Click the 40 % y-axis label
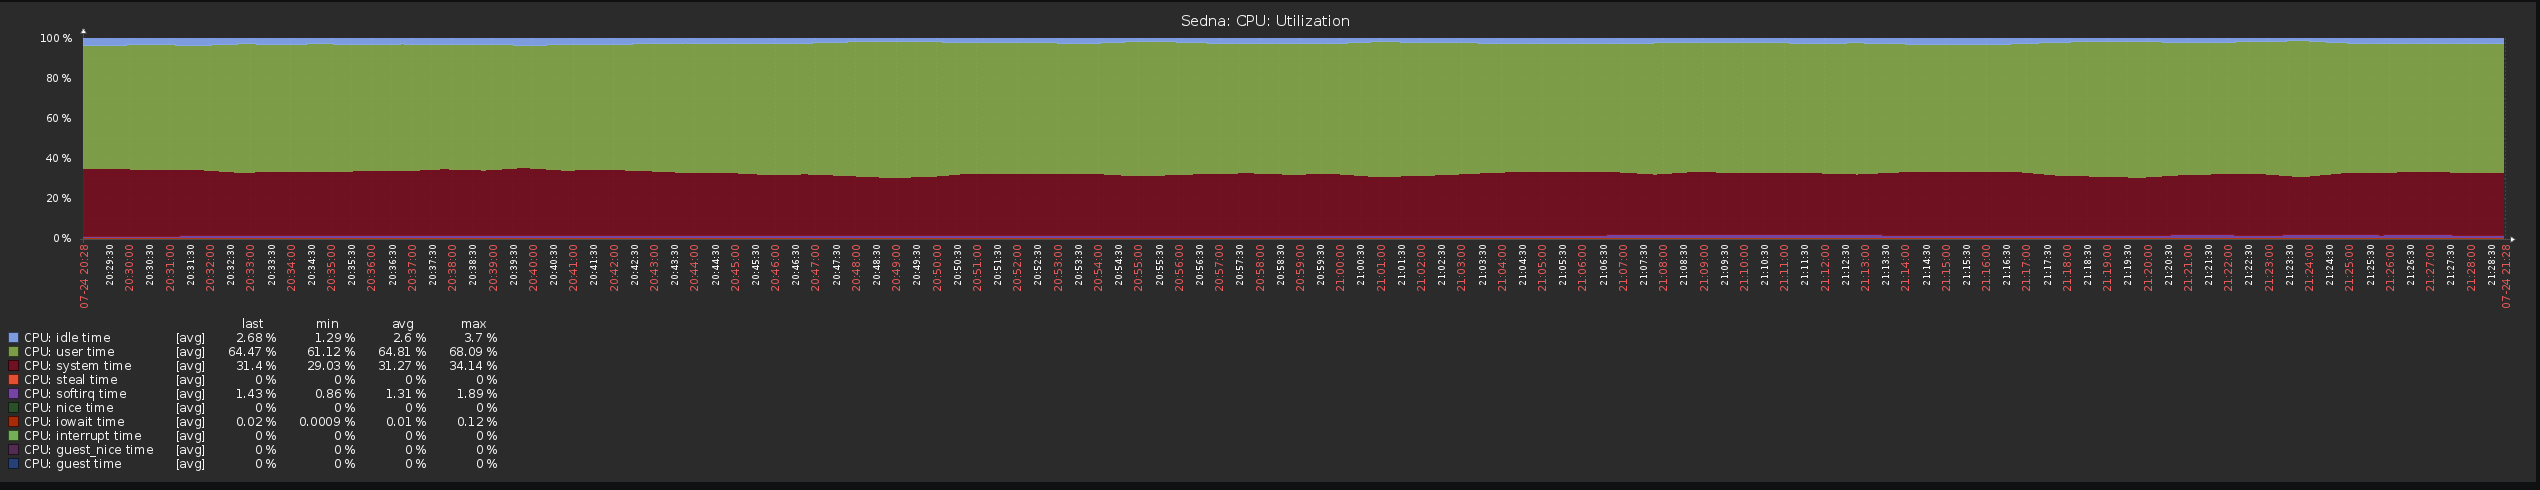 coord(58,159)
